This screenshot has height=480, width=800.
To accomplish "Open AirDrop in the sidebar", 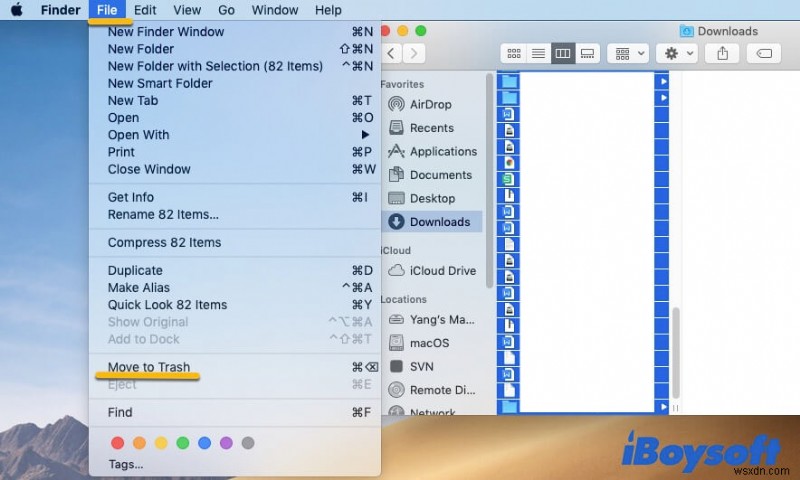I will pos(432,105).
